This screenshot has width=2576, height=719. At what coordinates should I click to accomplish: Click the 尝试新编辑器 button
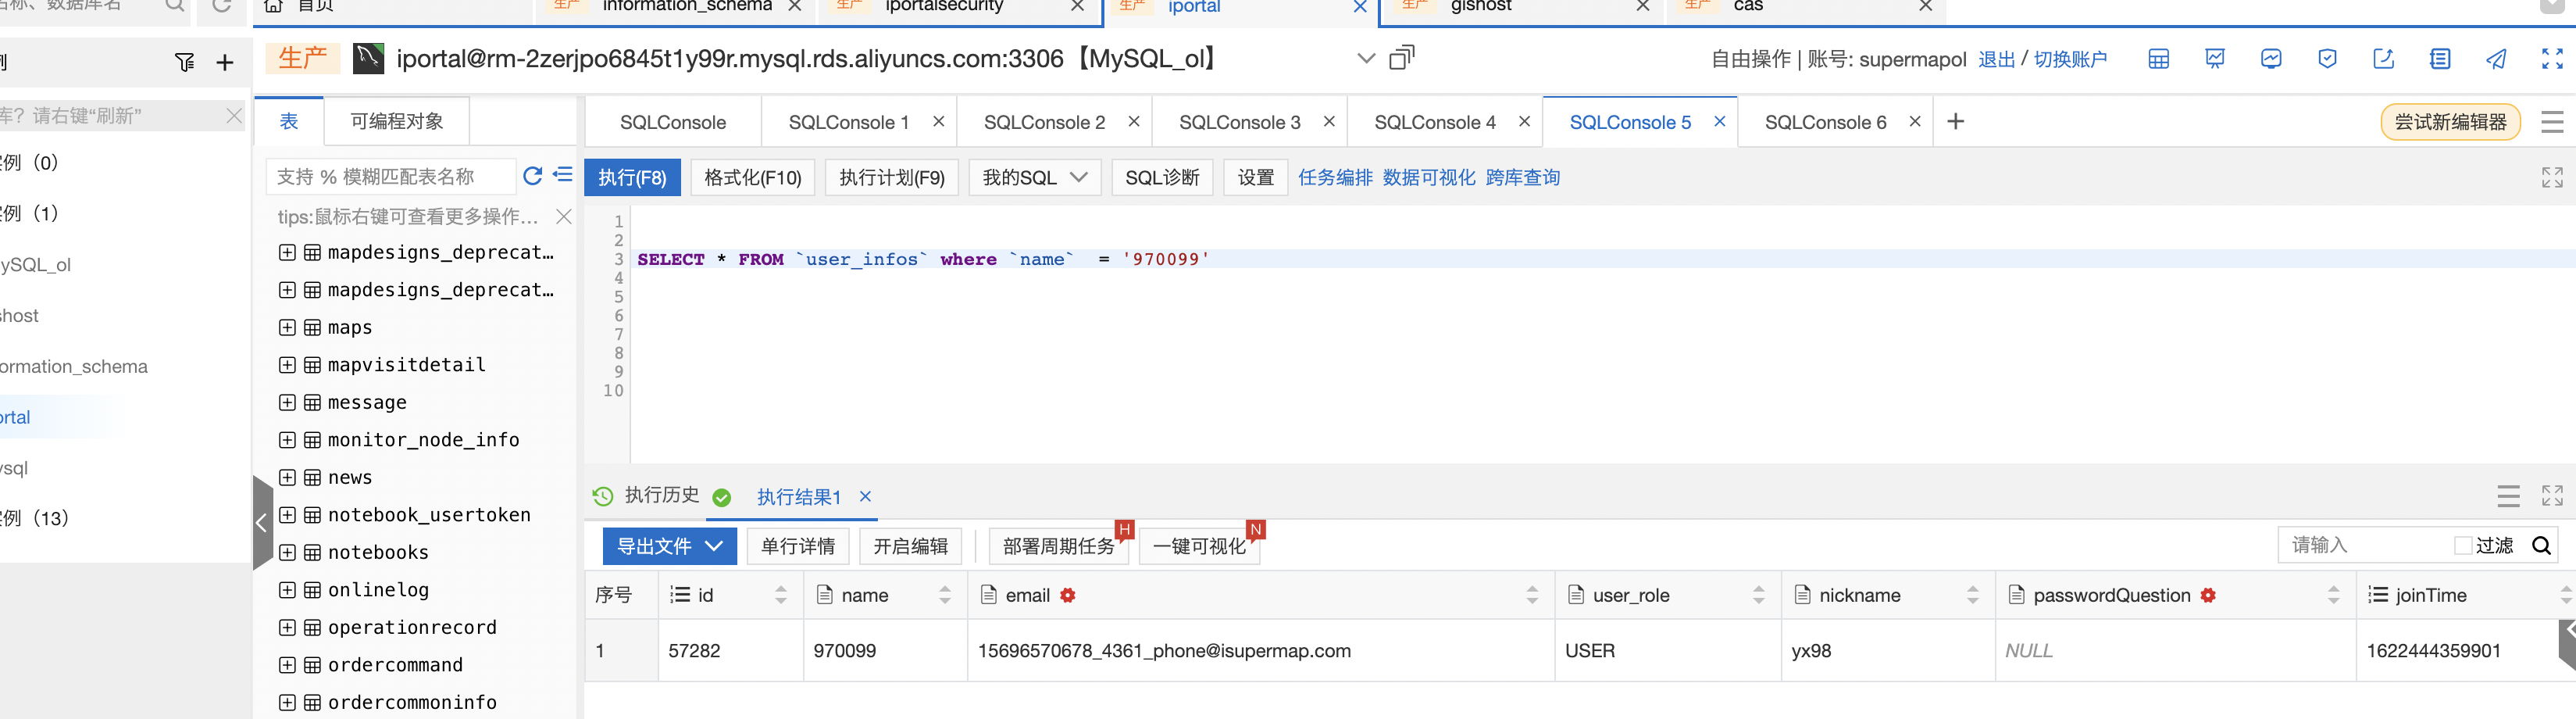tap(2450, 121)
